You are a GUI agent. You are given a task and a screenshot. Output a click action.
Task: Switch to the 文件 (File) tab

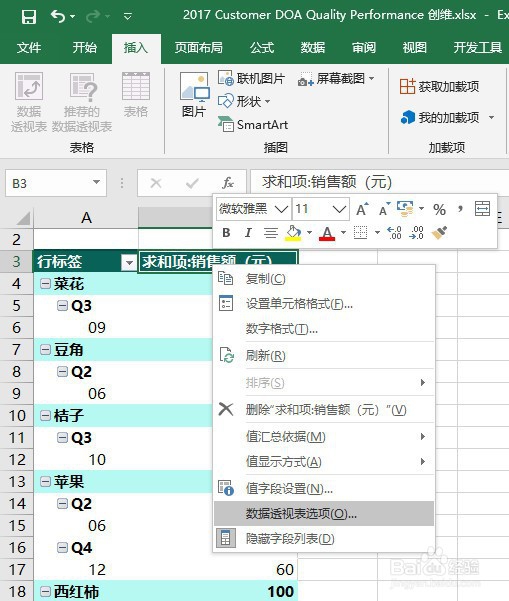[29, 48]
